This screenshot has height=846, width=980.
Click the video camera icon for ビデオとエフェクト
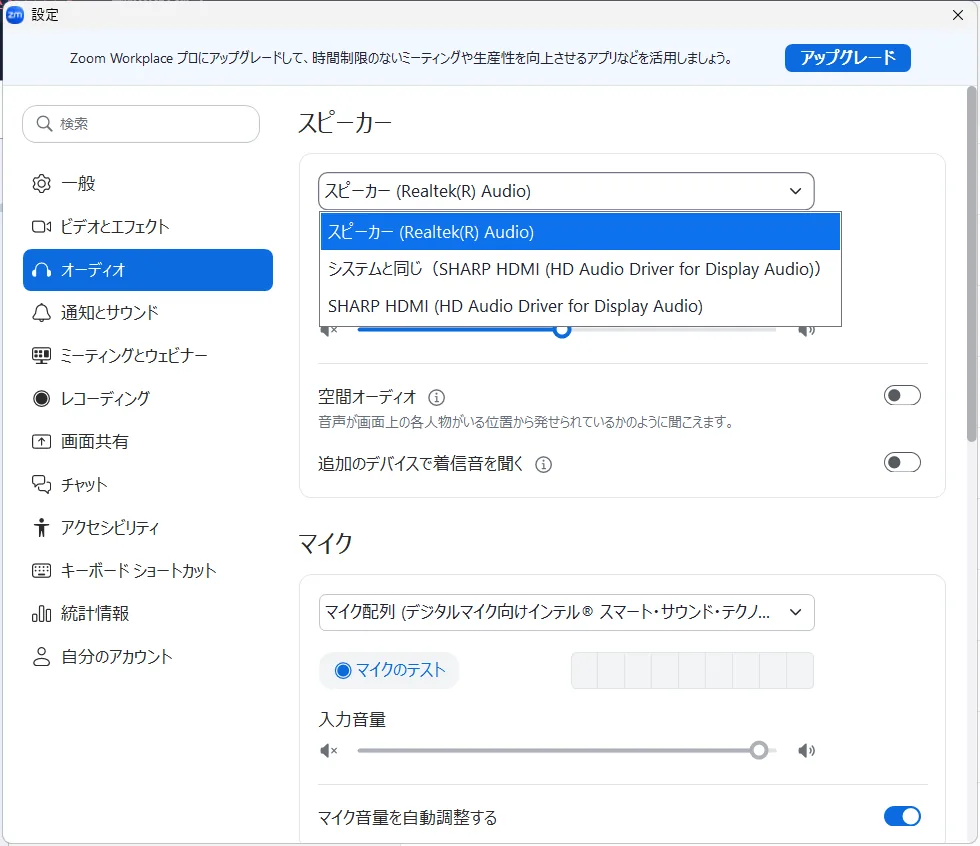[x=41, y=227]
